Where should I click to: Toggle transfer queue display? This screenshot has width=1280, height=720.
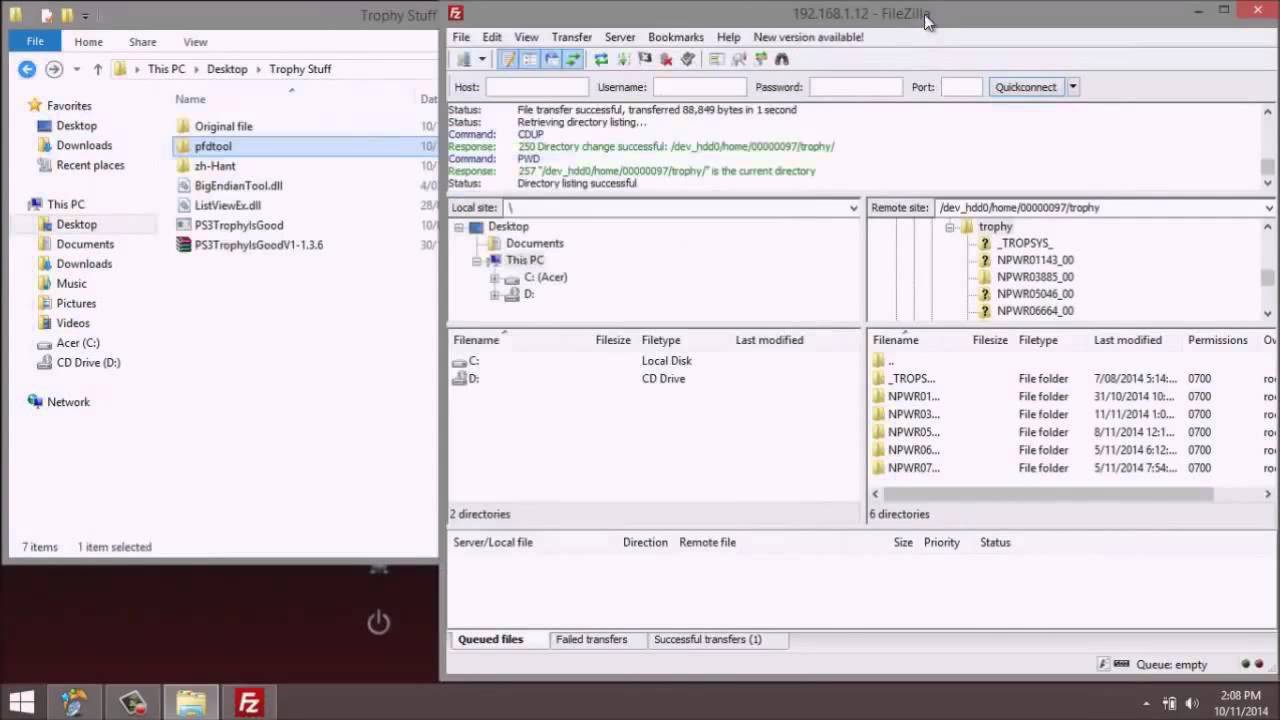tap(573, 60)
